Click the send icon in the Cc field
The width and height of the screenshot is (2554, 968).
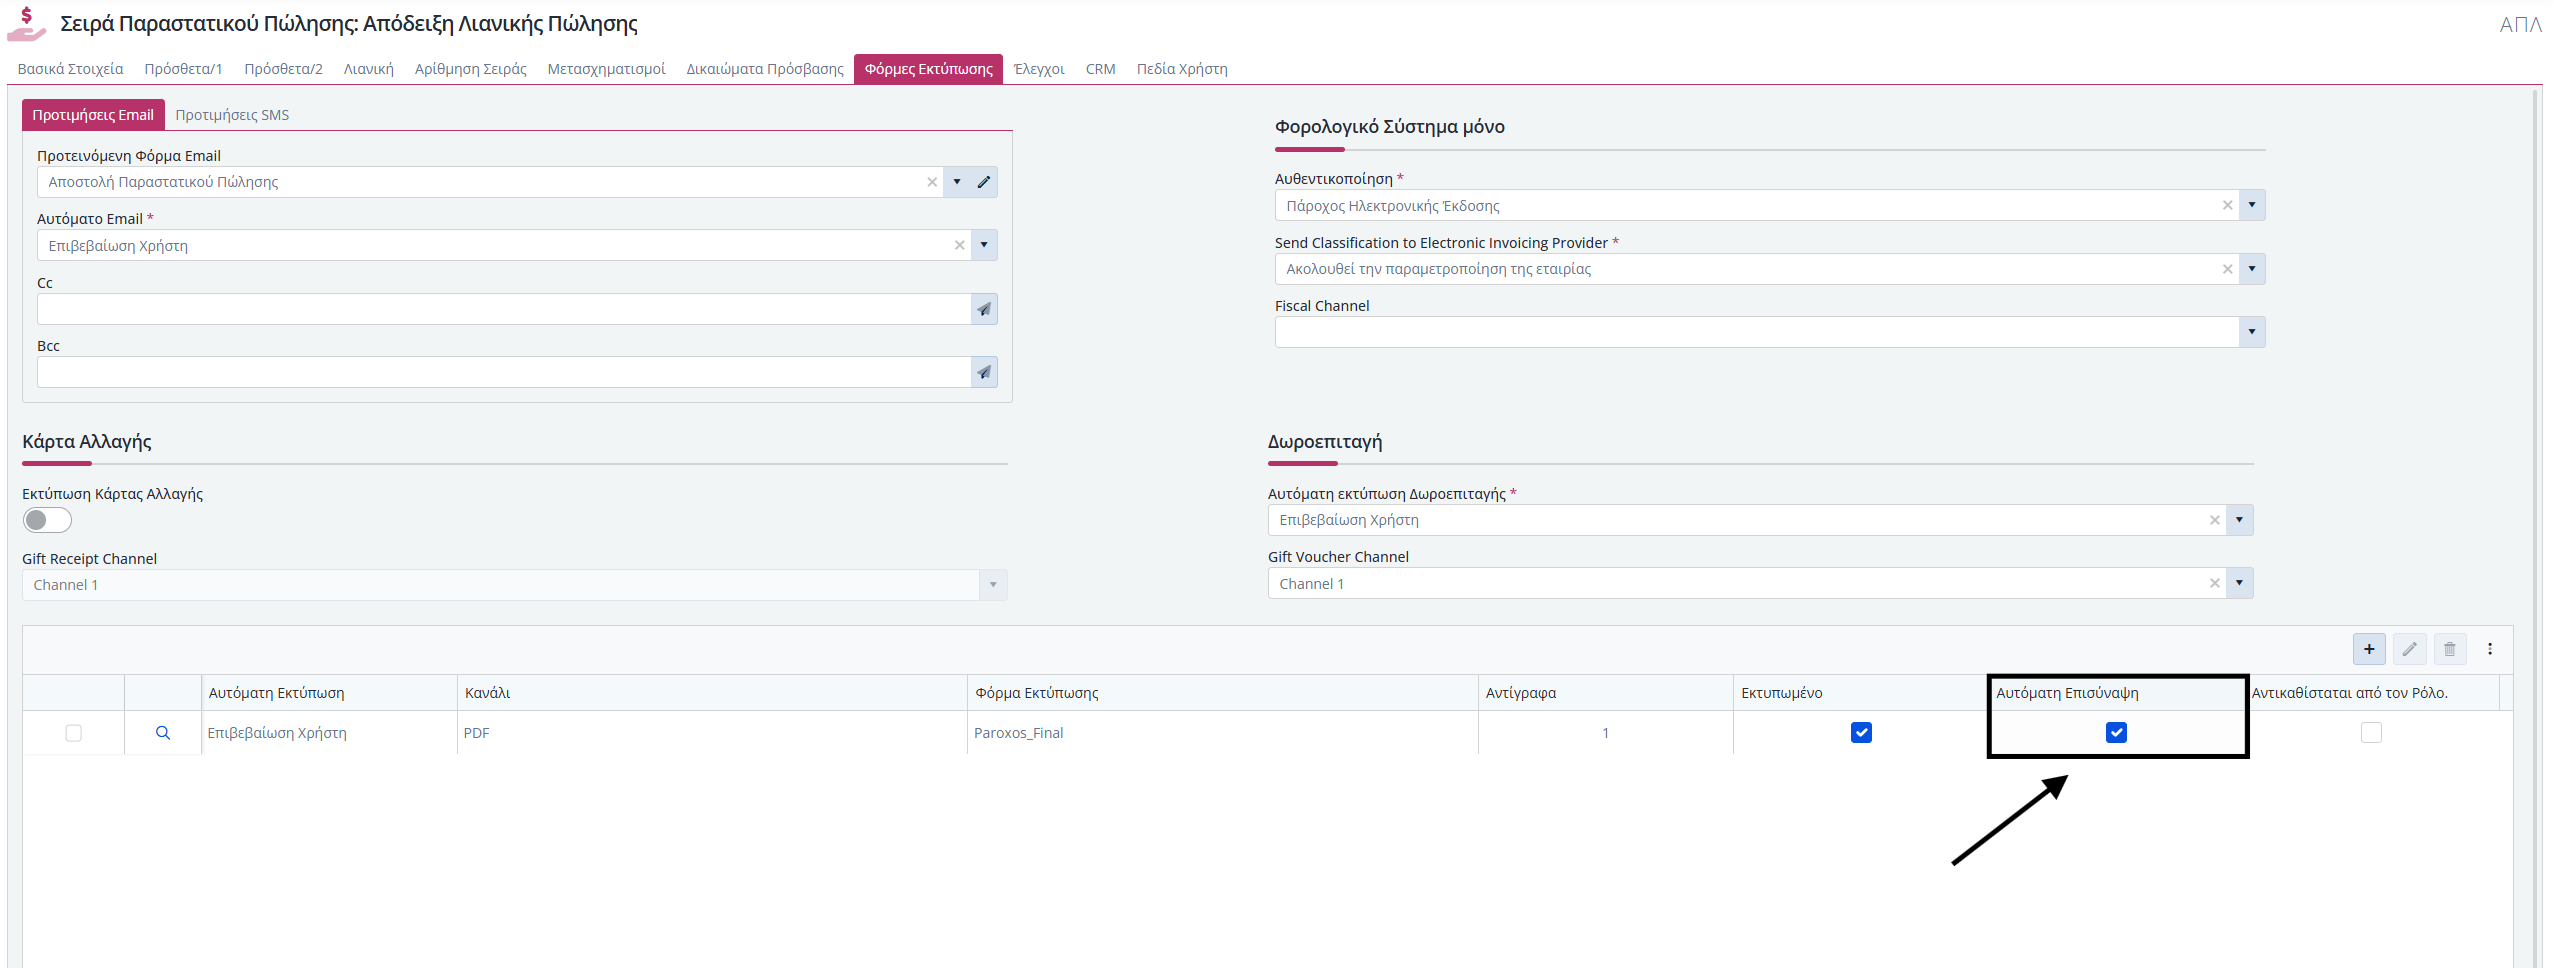click(984, 309)
